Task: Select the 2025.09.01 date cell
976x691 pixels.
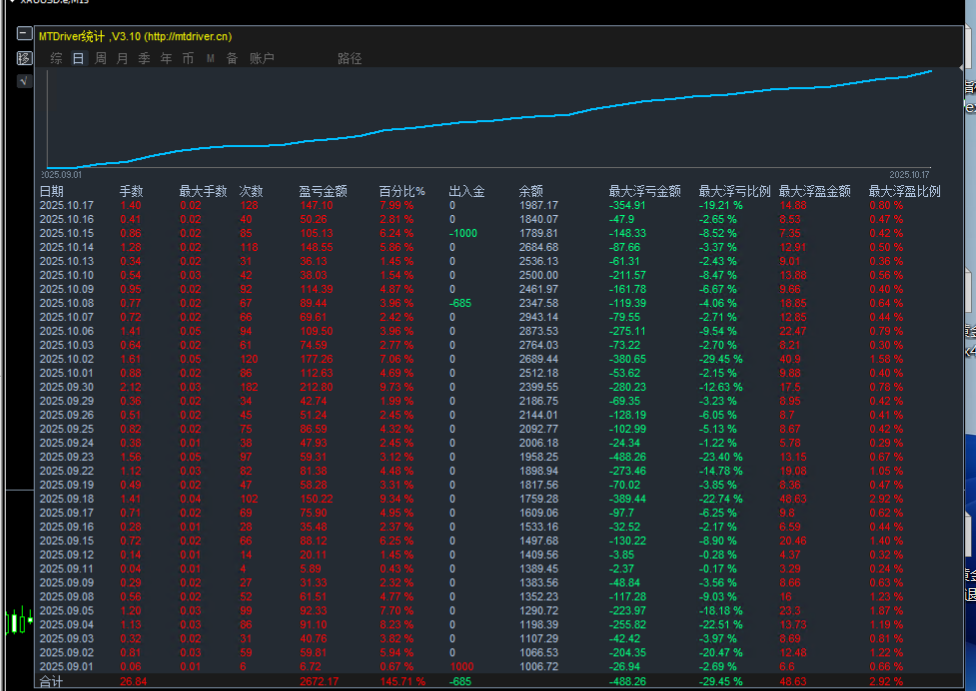Action: point(67,667)
